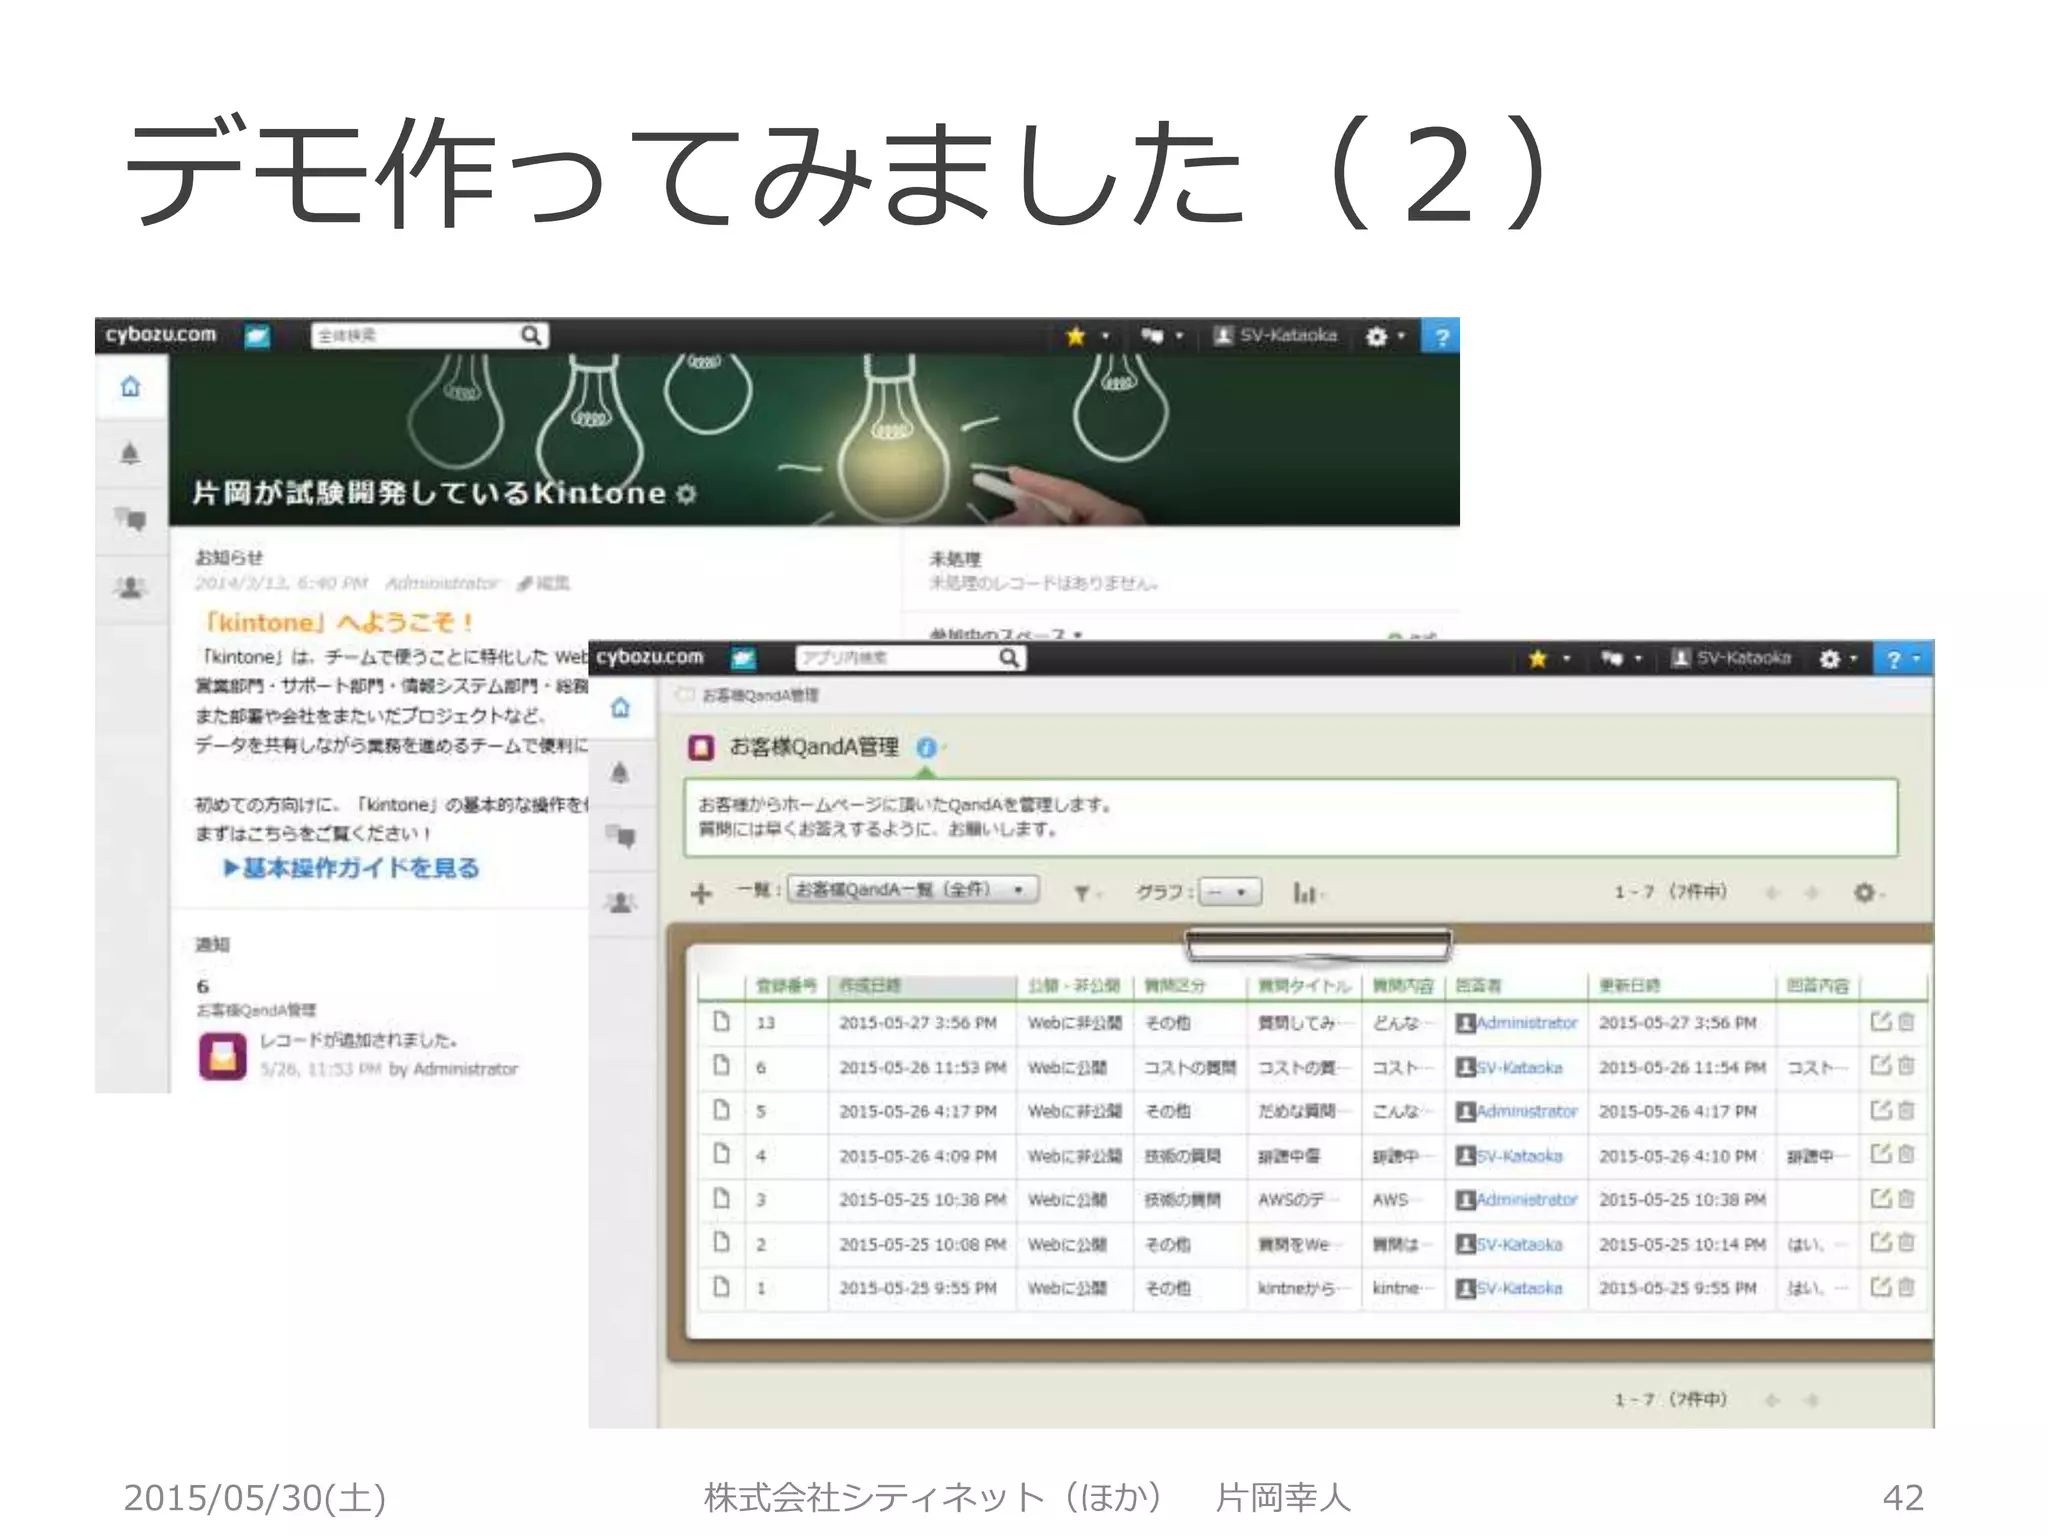This screenshot has height=1536, width=2048.
Task: Sort by 登録番号 column header
Action: tap(786, 986)
